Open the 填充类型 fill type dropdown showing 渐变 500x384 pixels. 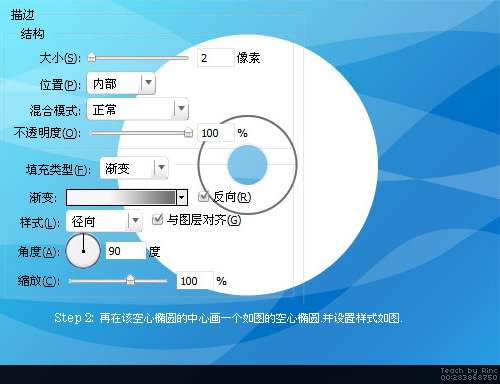pyautogui.click(x=134, y=168)
